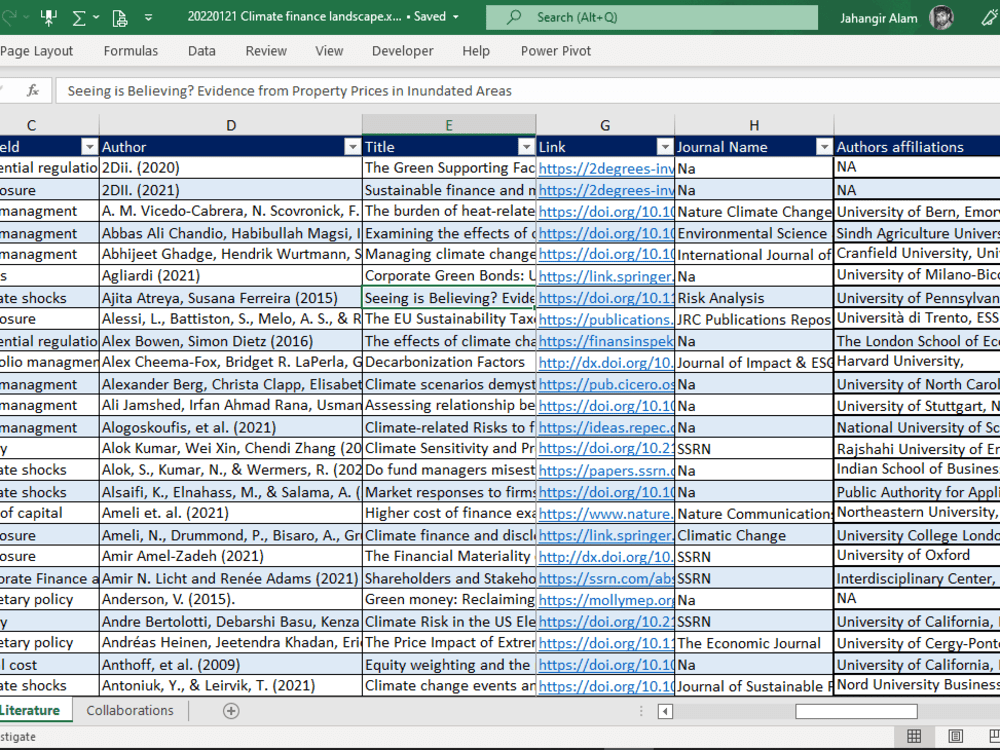Switch to the Collaborations sheet tab
The height and width of the screenshot is (750, 1000).
click(x=130, y=710)
